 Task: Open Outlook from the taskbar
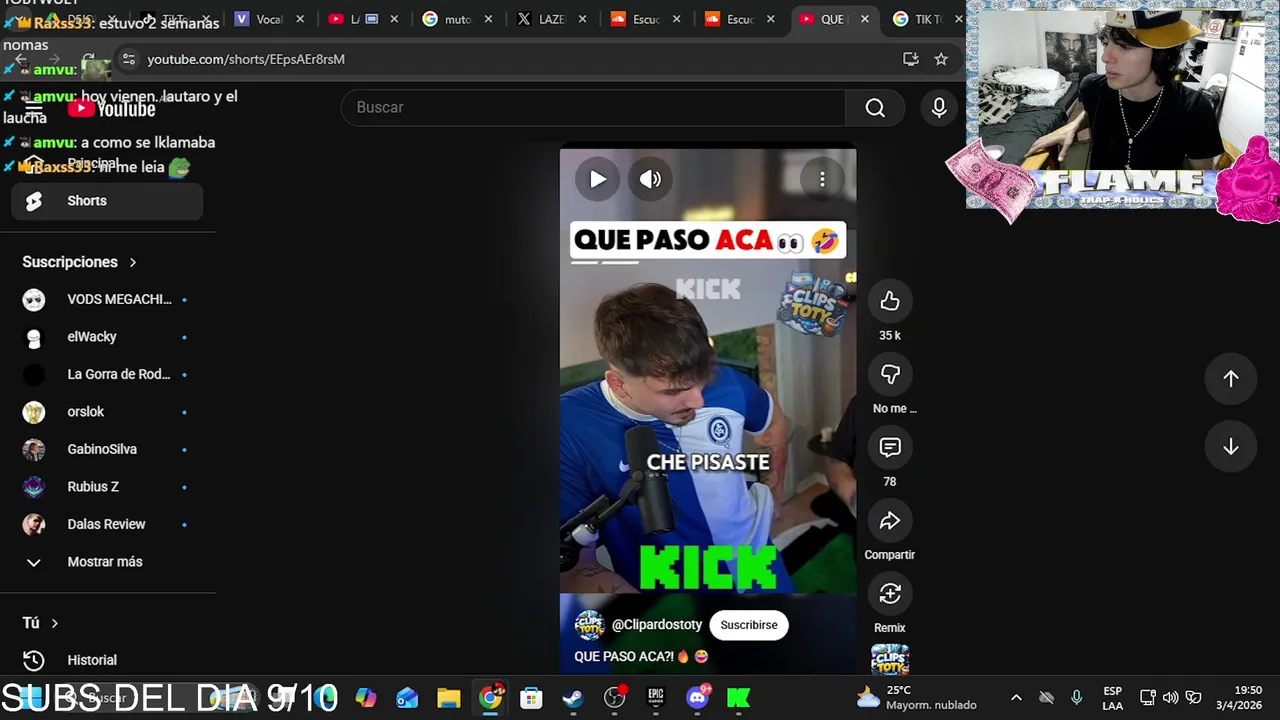407,698
